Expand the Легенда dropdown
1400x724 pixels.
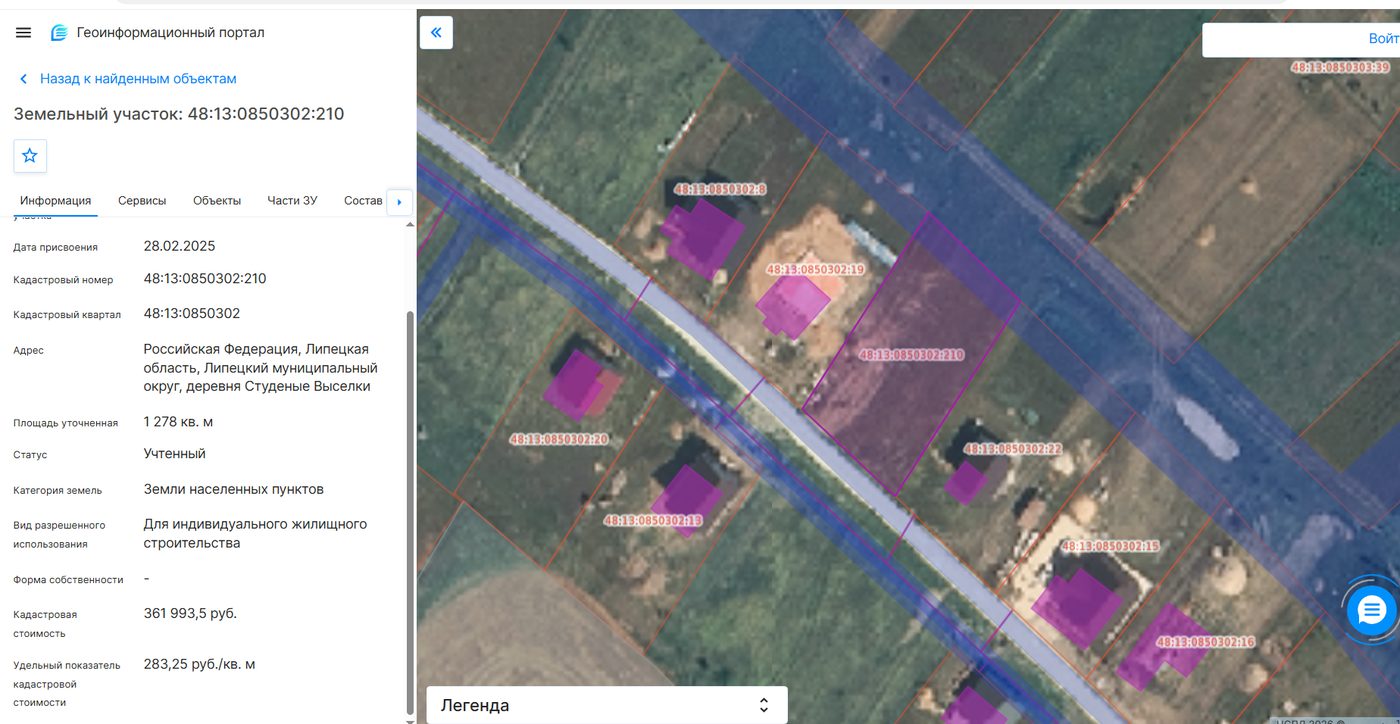coord(607,705)
